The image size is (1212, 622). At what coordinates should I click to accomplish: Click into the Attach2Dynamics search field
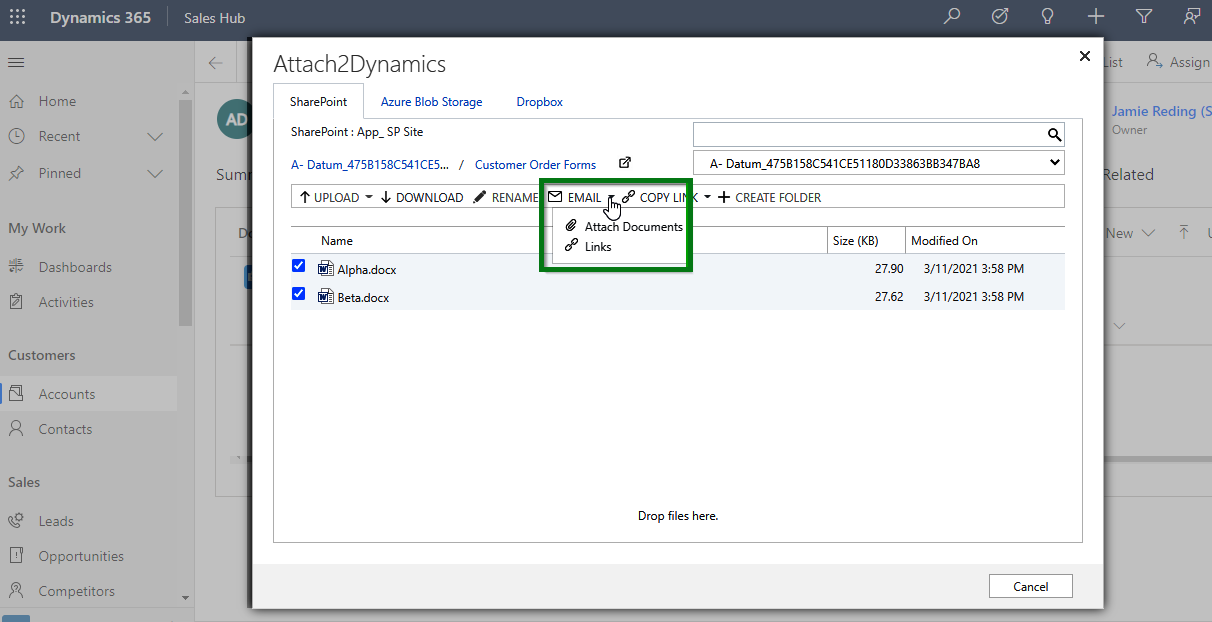click(869, 134)
